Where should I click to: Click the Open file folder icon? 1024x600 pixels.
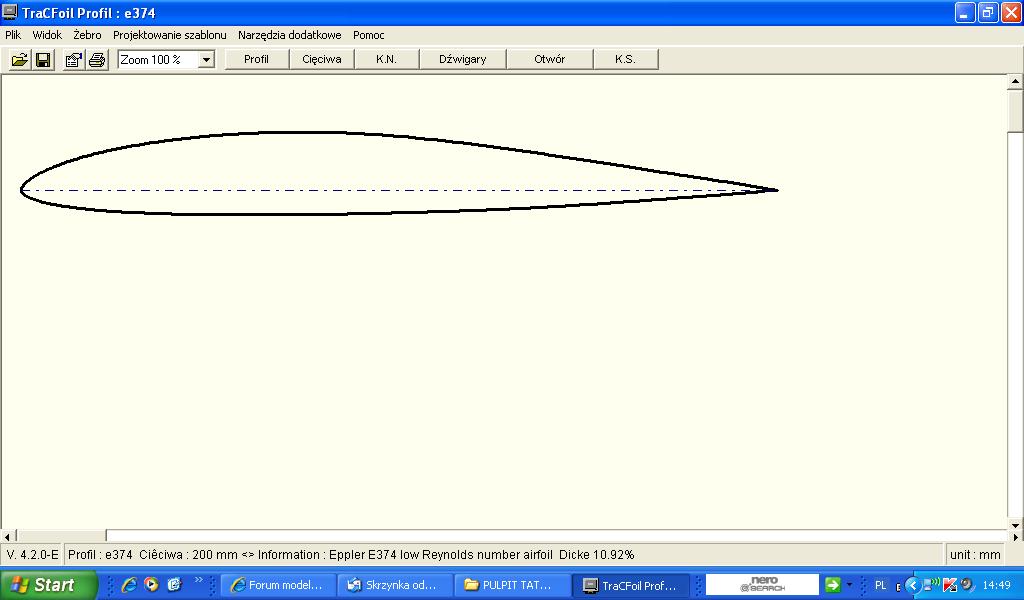click(x=19, y=60)
